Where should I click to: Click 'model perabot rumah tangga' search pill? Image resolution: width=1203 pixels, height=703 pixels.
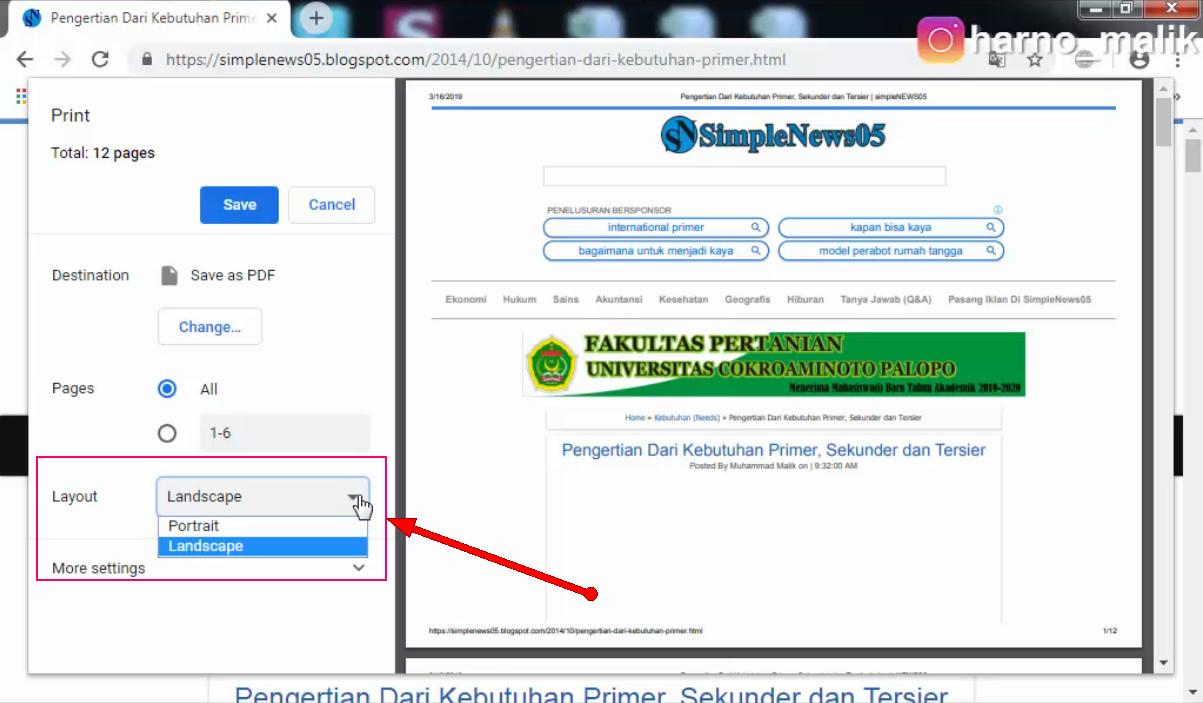tap(891, 251)
